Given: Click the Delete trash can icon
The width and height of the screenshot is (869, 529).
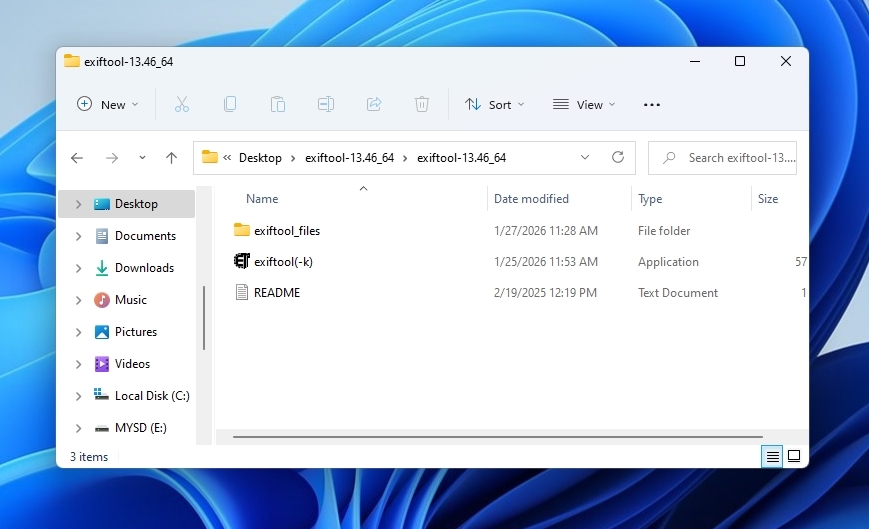Looking at the screenshot, I should [x=422, y=104].
